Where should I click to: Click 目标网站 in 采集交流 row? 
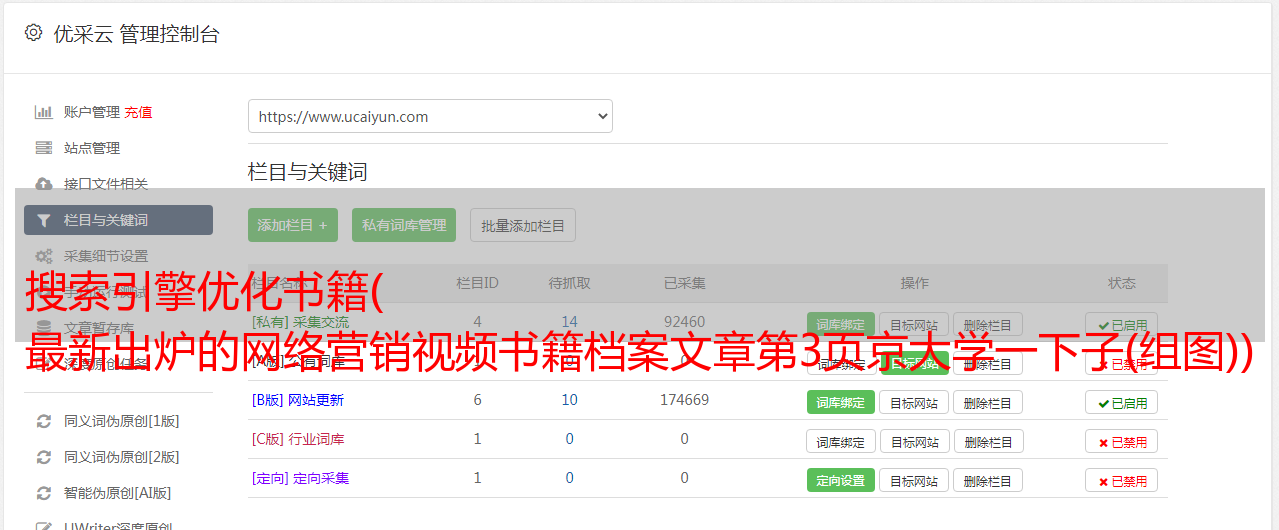pyautogui.click(x=914, y=324)
